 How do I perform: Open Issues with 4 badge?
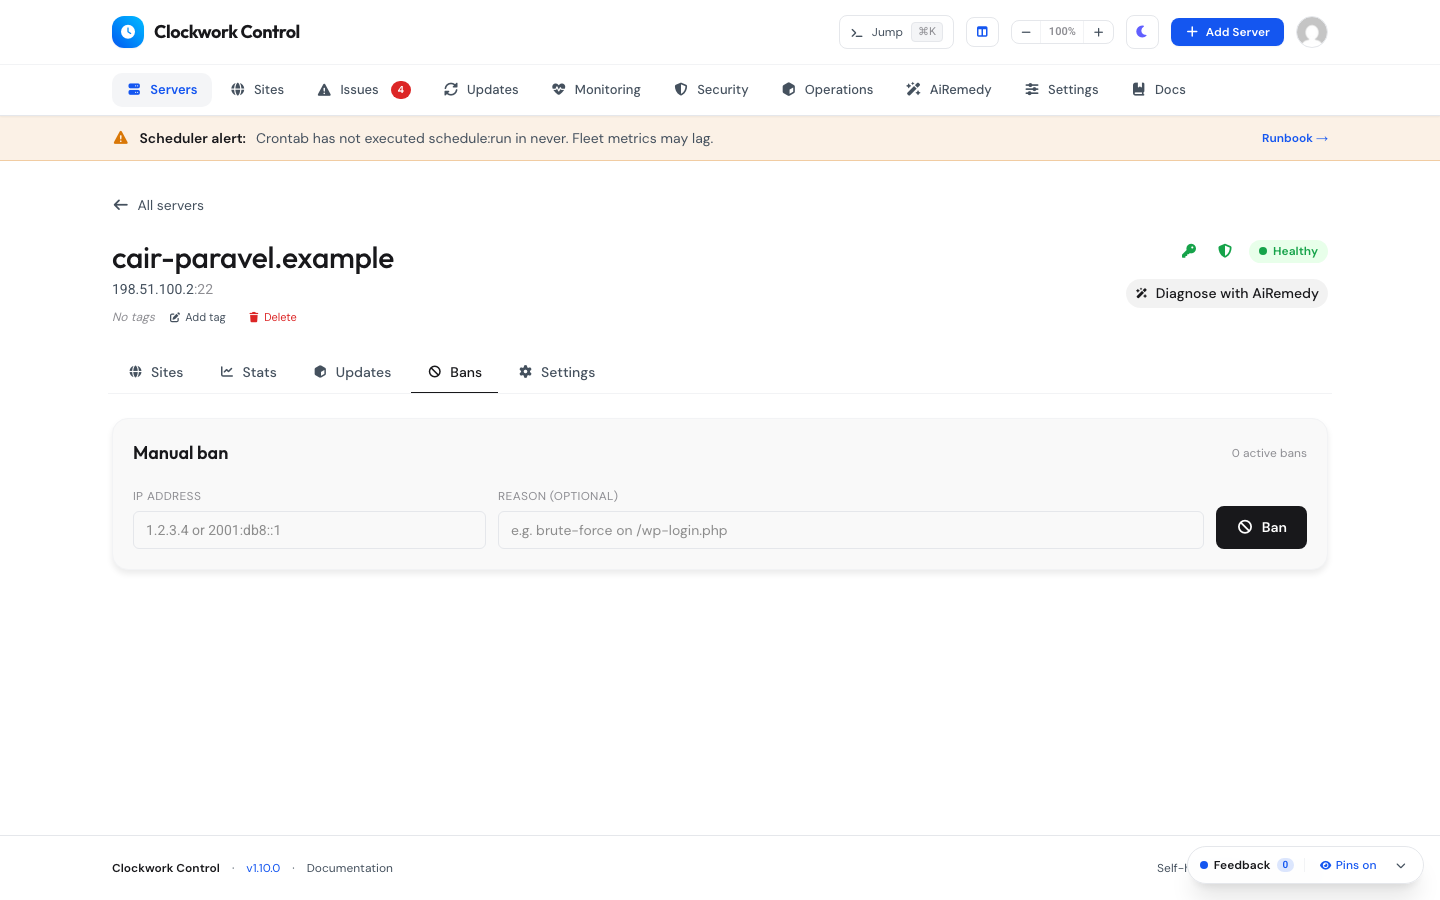pos(363,90)
